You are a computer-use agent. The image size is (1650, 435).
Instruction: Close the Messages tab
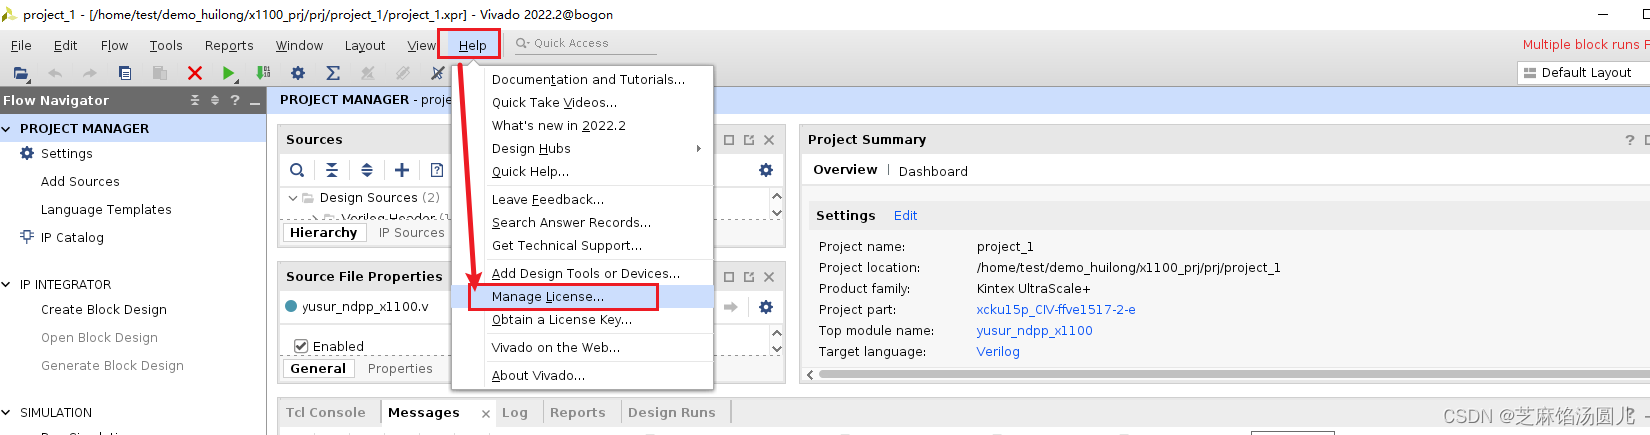485,414
